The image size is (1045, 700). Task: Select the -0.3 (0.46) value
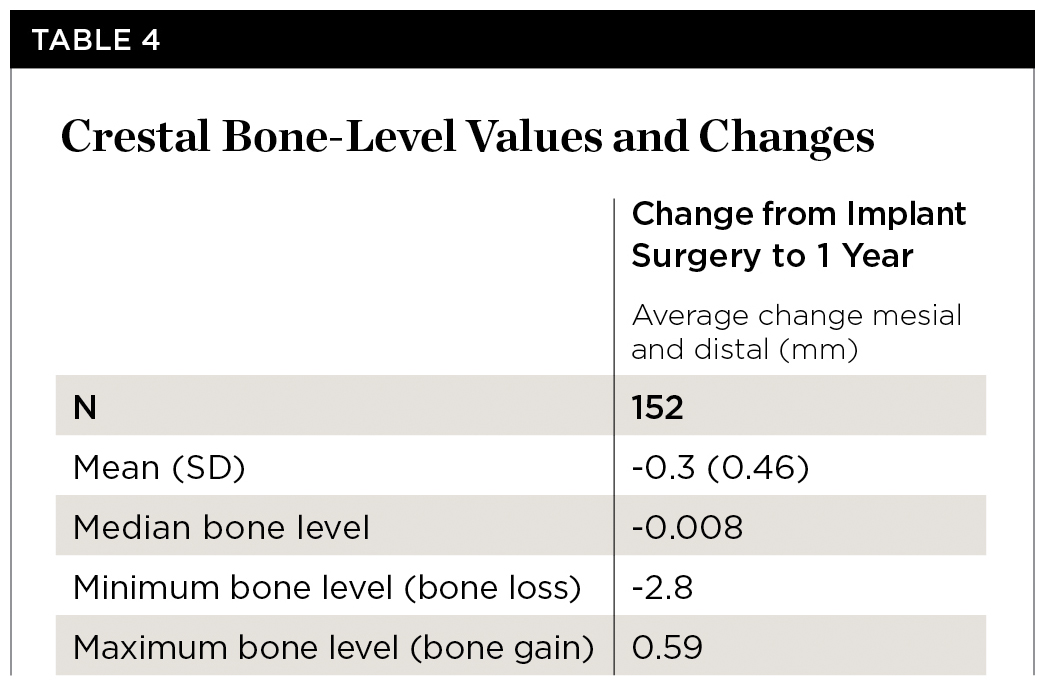(x=720, y=468)
